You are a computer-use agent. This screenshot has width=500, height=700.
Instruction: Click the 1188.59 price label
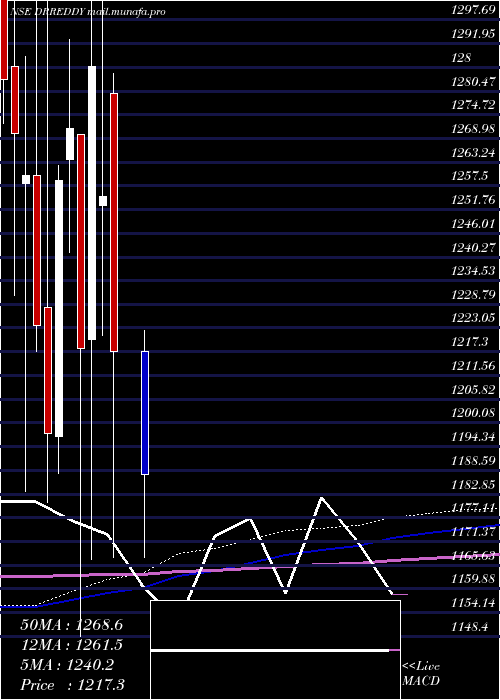point(473,461)
